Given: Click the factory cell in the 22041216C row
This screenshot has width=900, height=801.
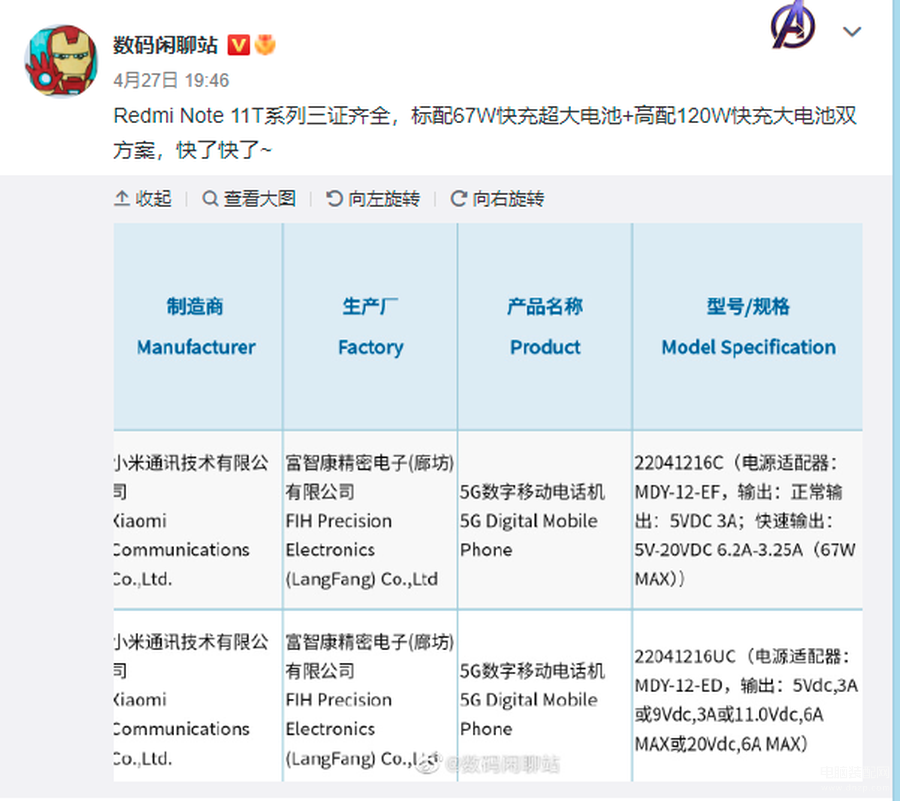Looking at the screenshot, I should [x=370, y=520].
